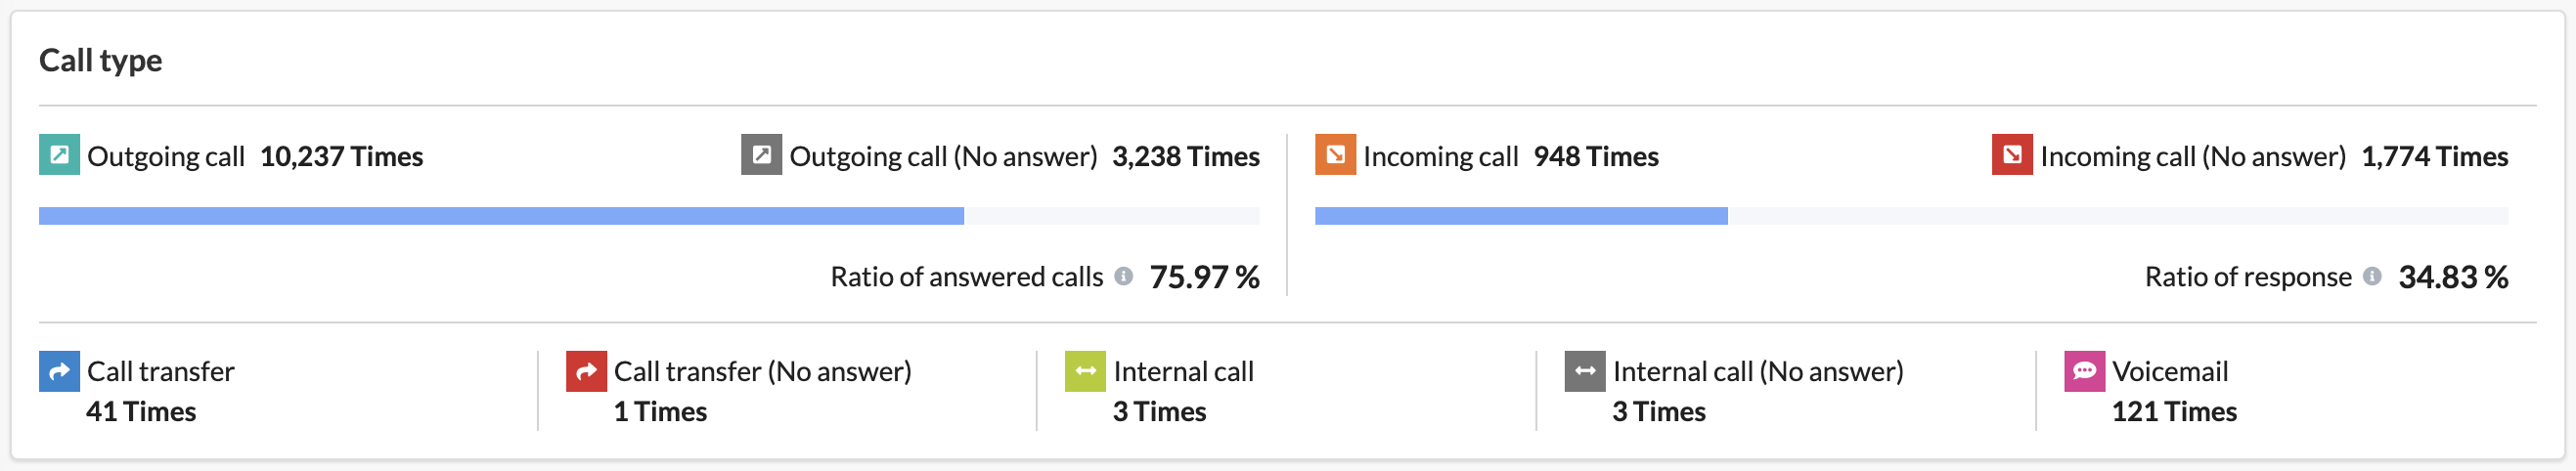Click the gray Internal call (No answer) icon

pos(1585,371)
